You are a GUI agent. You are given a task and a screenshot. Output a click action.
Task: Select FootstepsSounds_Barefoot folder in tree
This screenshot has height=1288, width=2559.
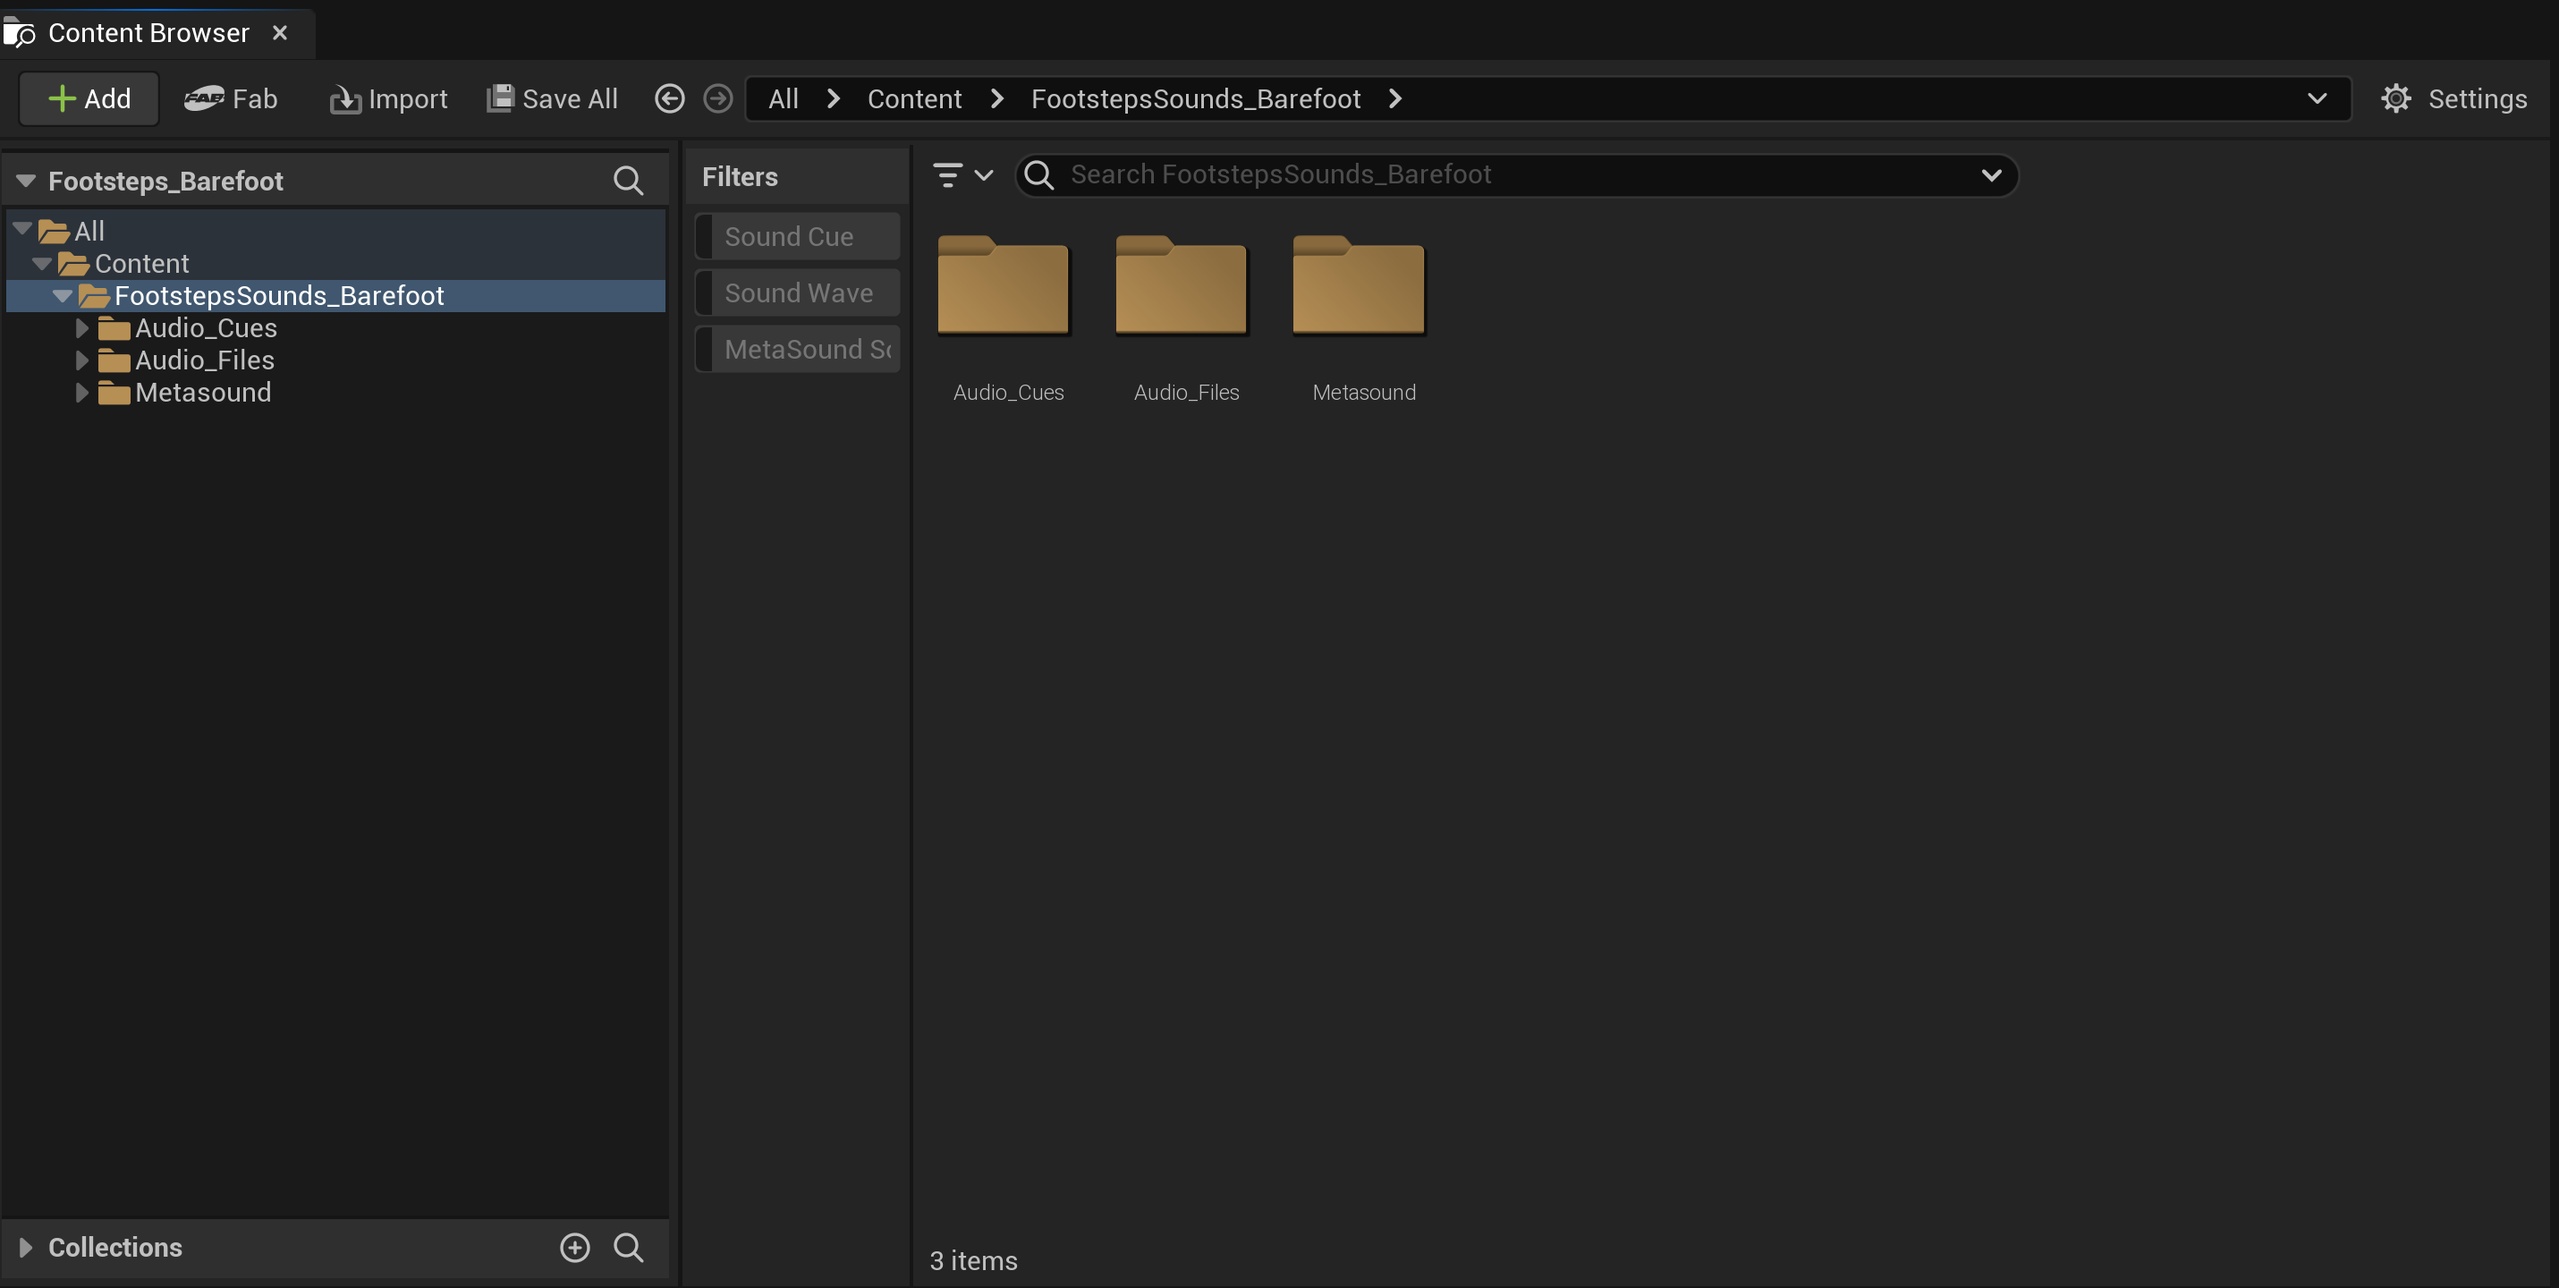[336, 295]
